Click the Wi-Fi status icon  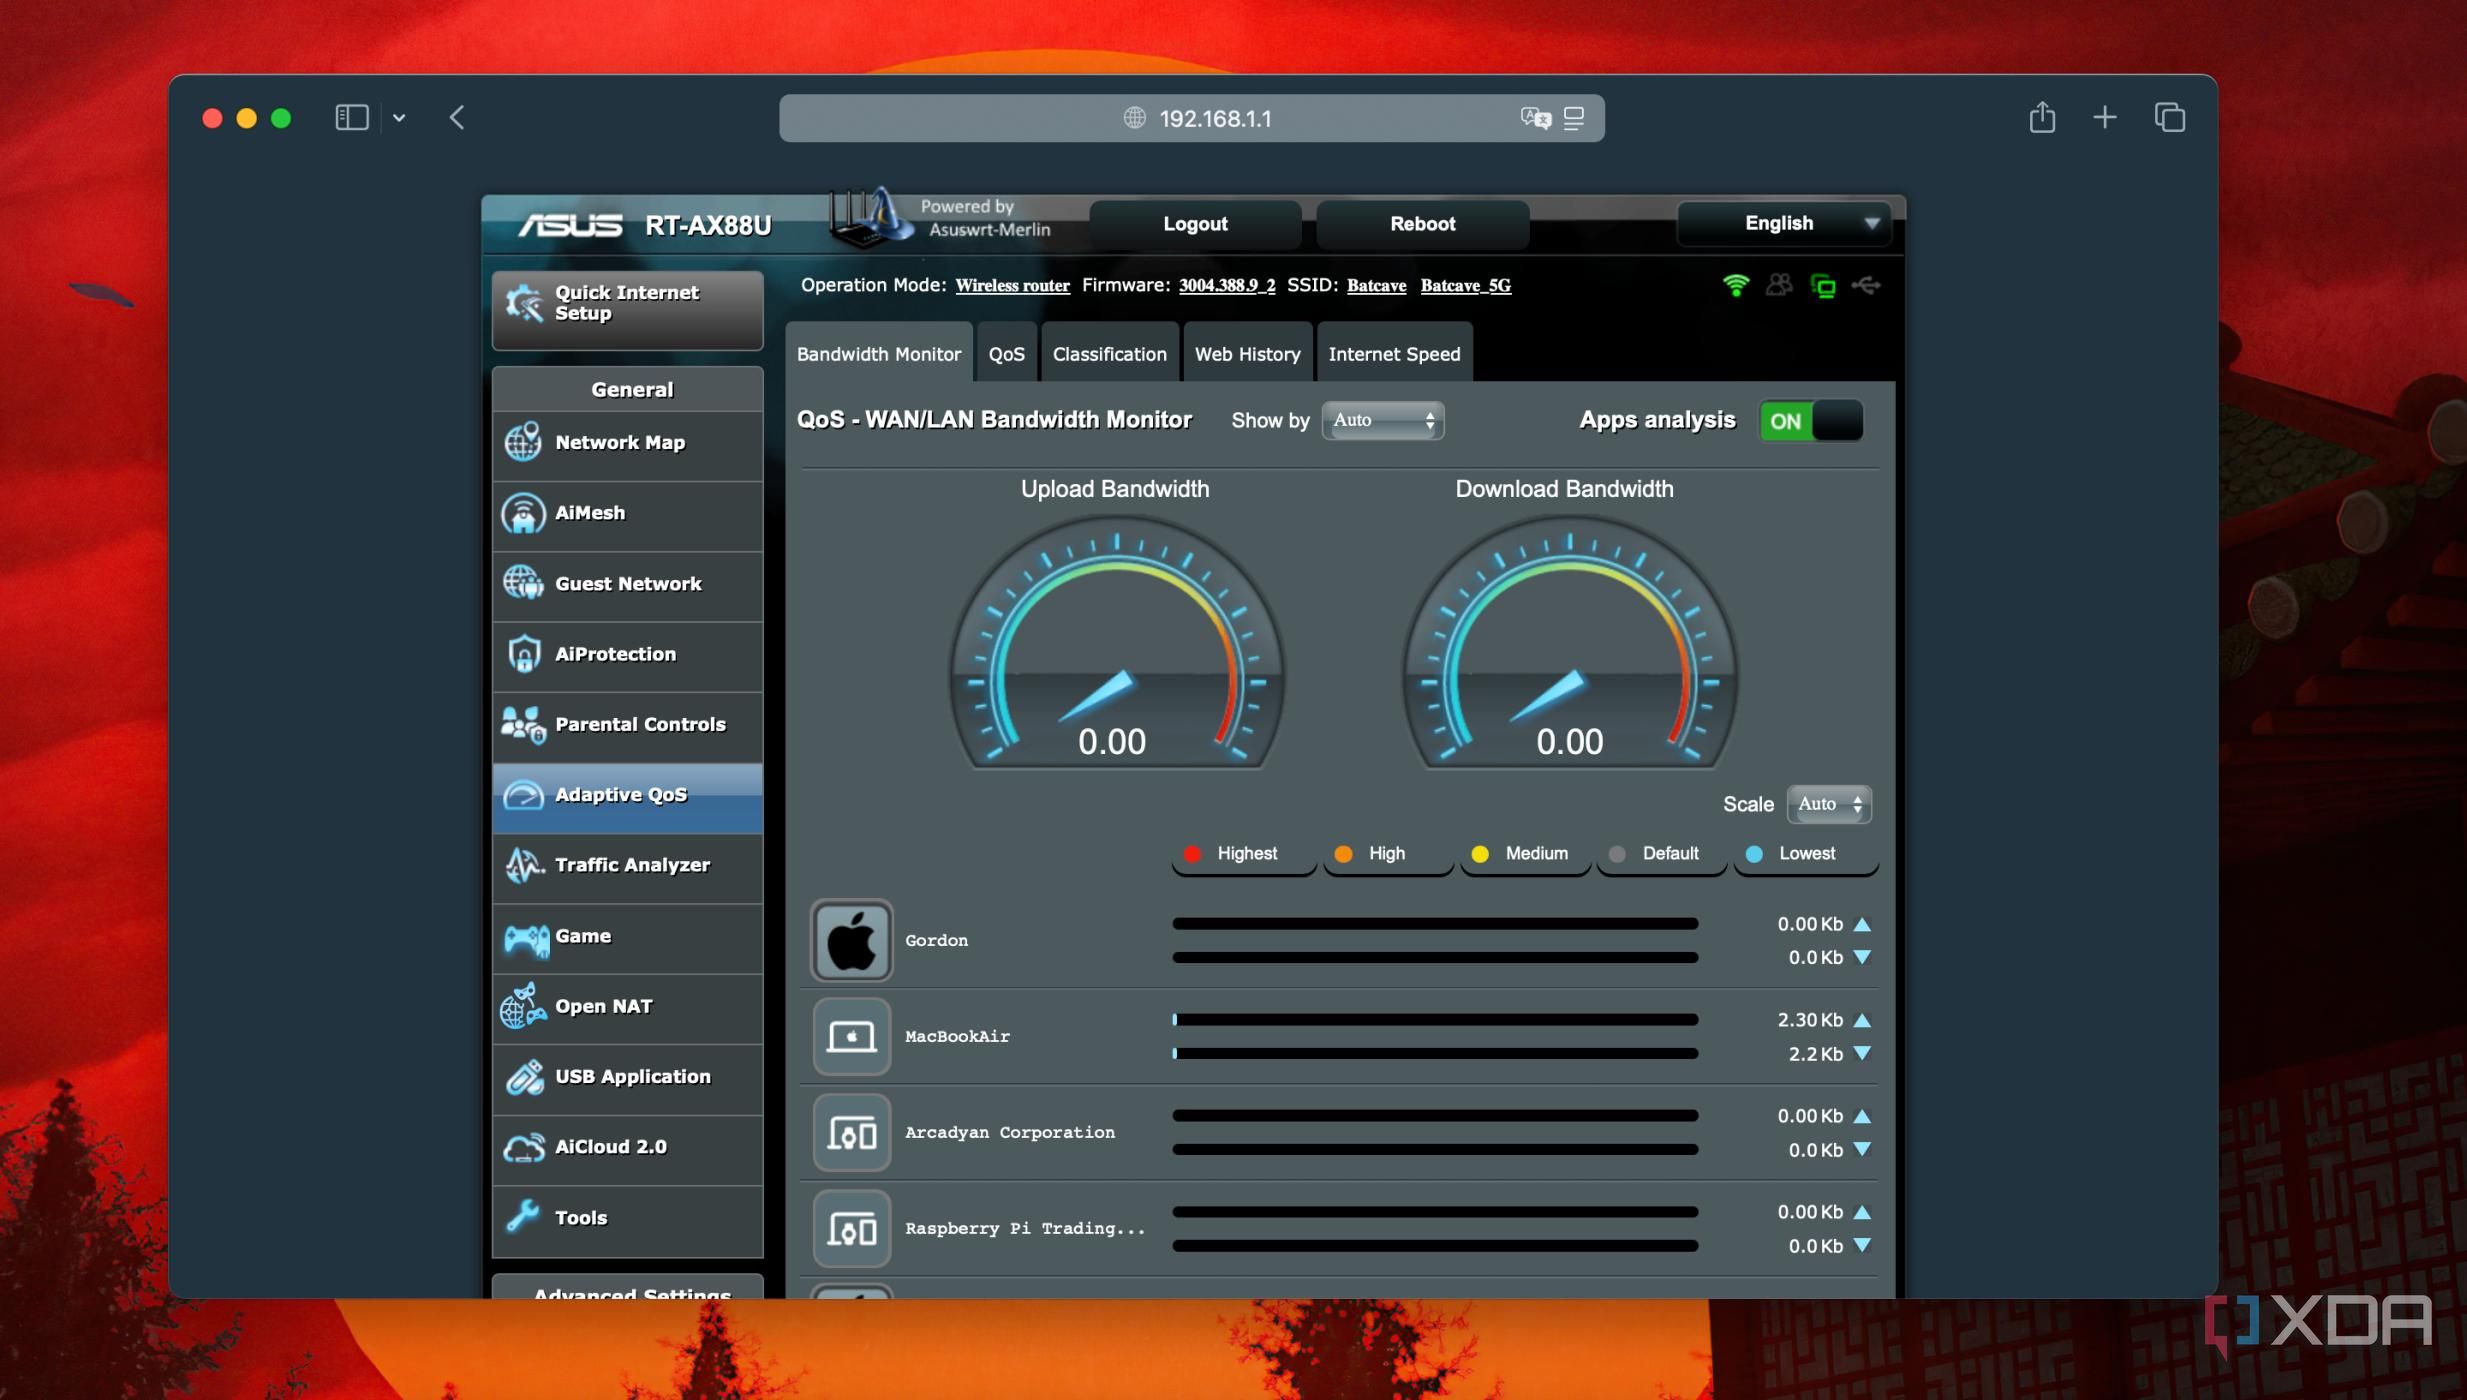[1736, 286]
